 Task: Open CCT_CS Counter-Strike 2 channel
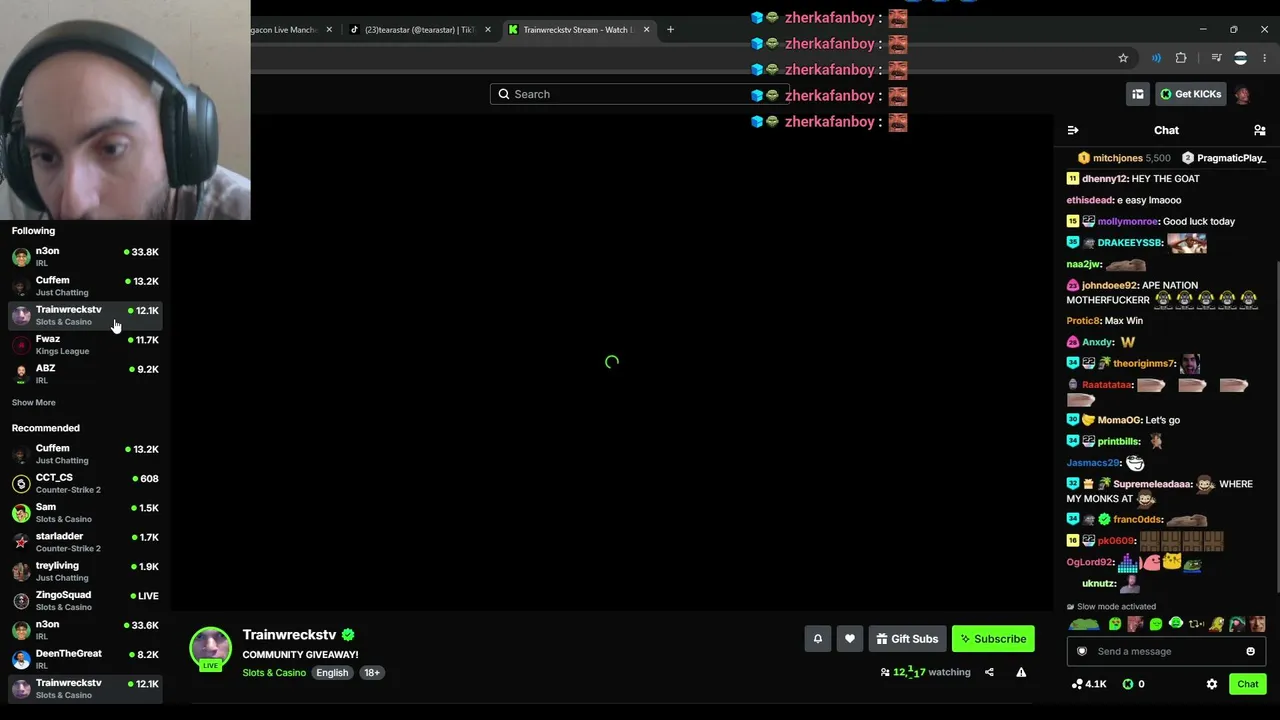click(x=85, y=483)
